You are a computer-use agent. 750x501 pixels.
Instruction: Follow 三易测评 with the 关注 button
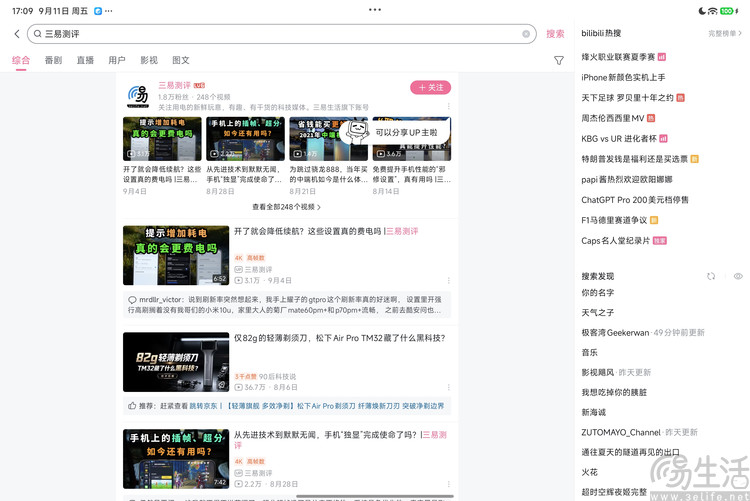tap(430, 88)
